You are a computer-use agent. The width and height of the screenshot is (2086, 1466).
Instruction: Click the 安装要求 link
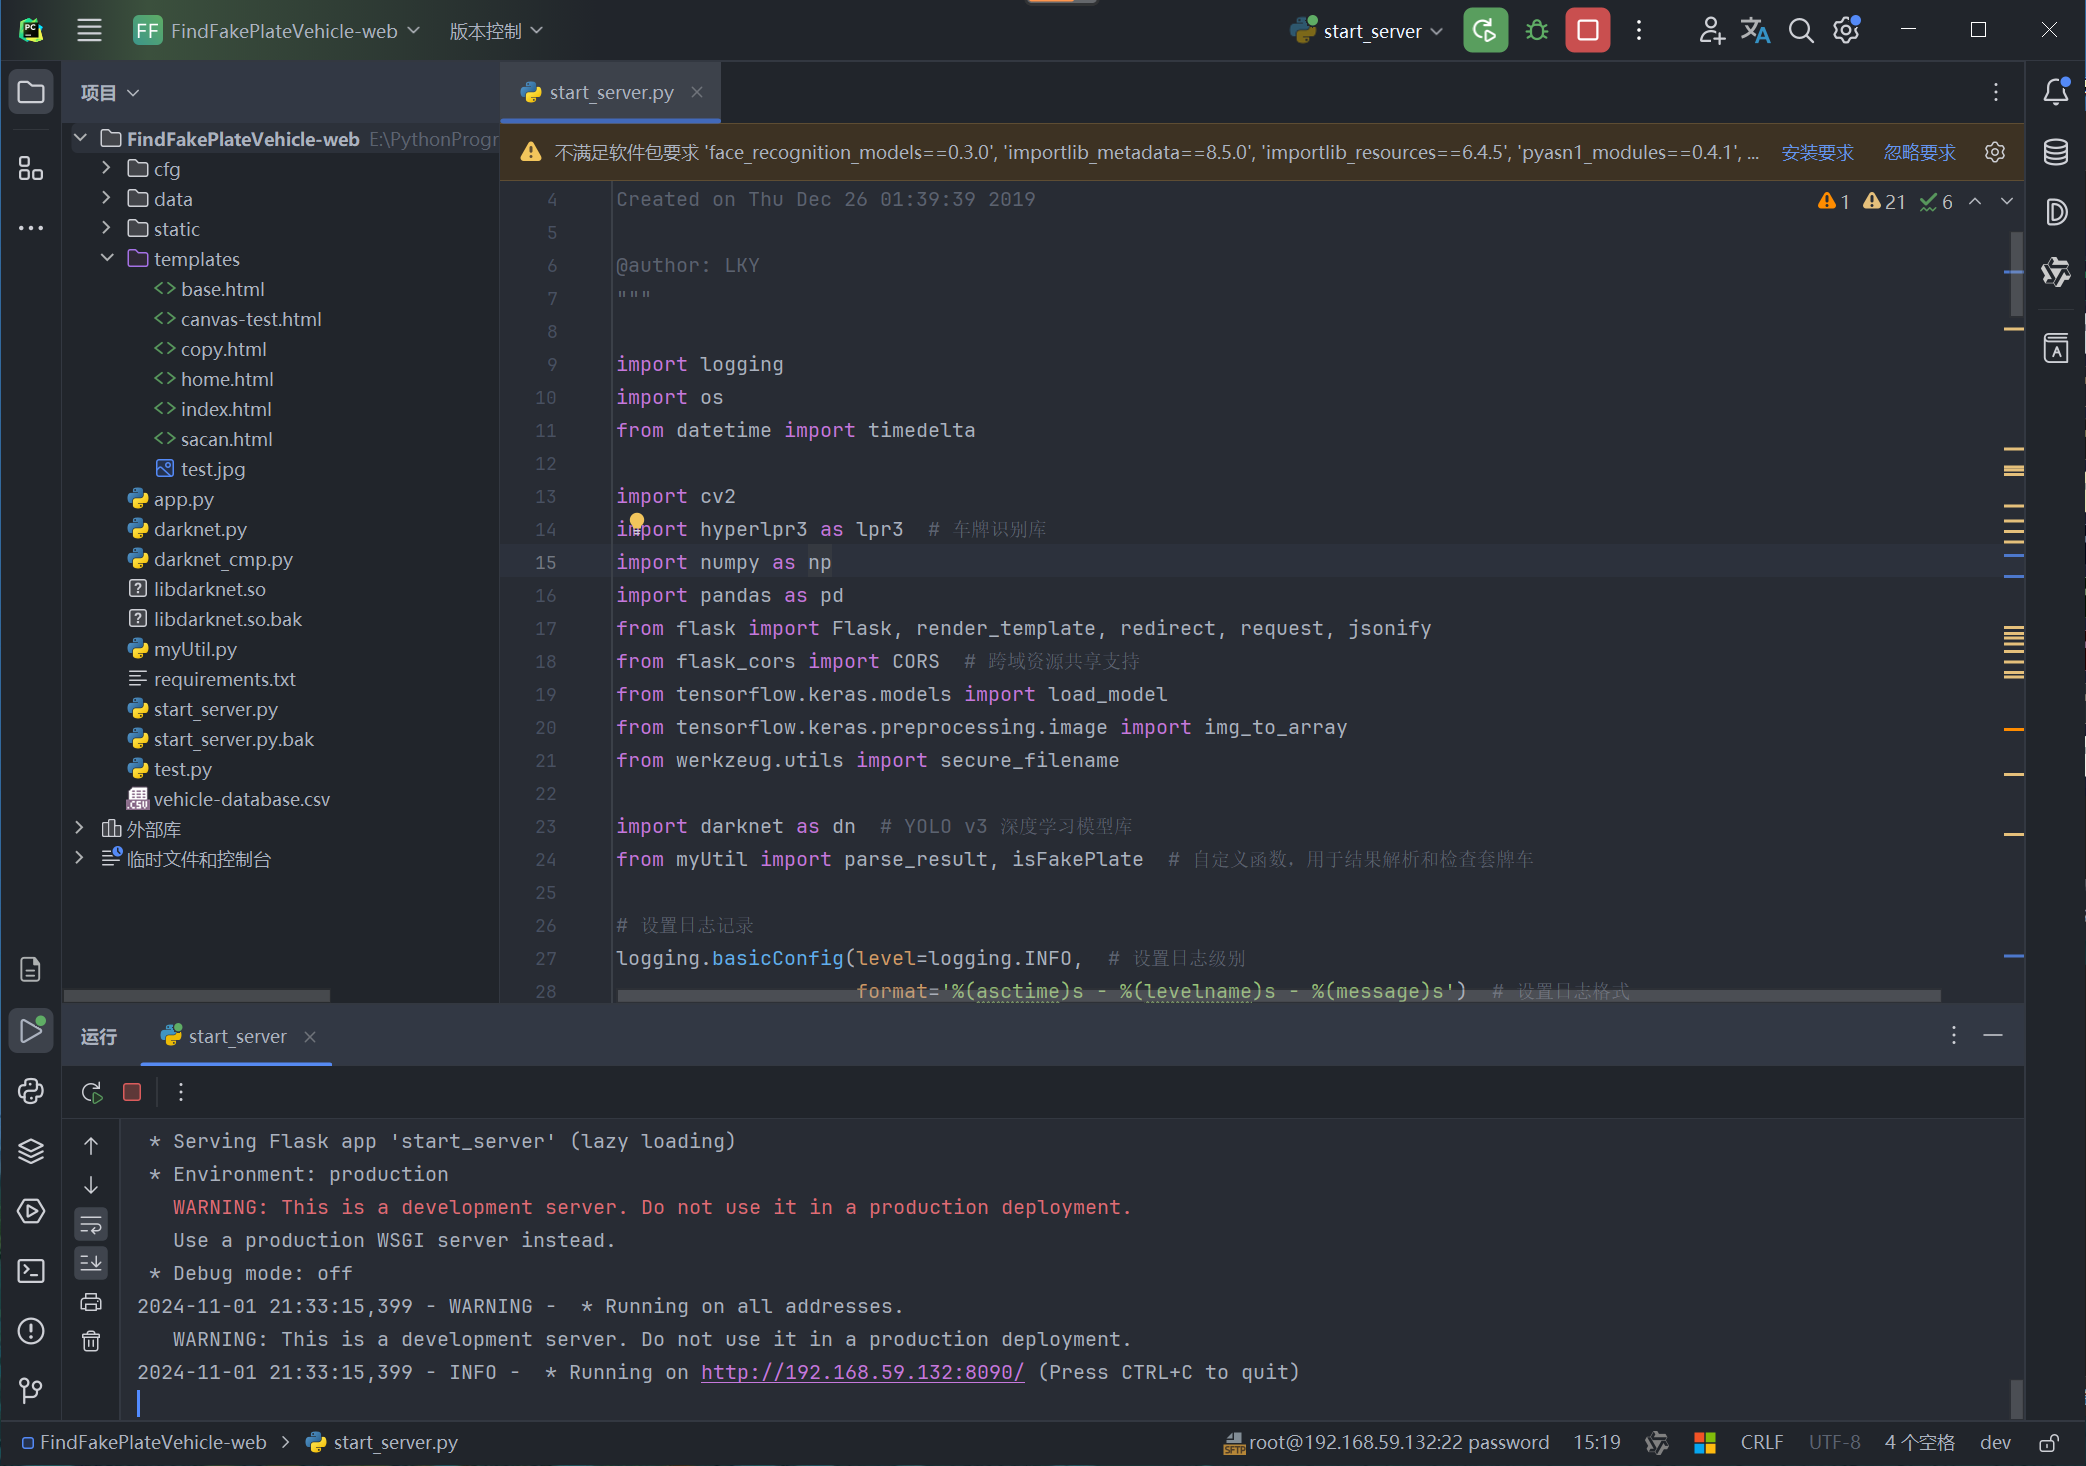[1817, 152]
